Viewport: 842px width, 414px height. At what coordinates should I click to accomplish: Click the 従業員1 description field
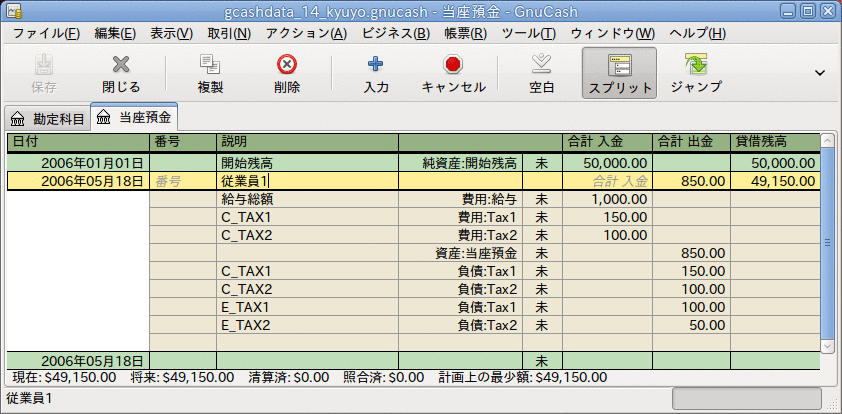[307, 181]
